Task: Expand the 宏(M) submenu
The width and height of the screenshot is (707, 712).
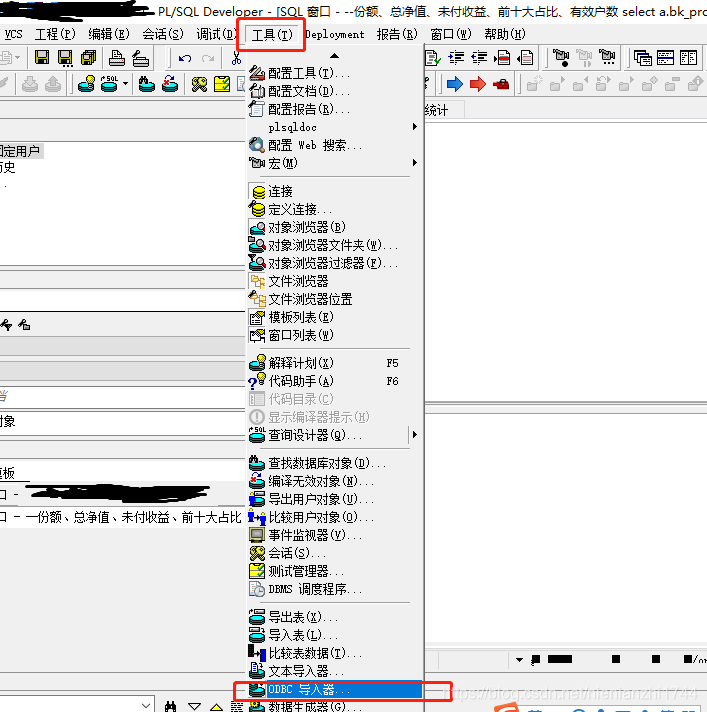Action: [335, 163]
